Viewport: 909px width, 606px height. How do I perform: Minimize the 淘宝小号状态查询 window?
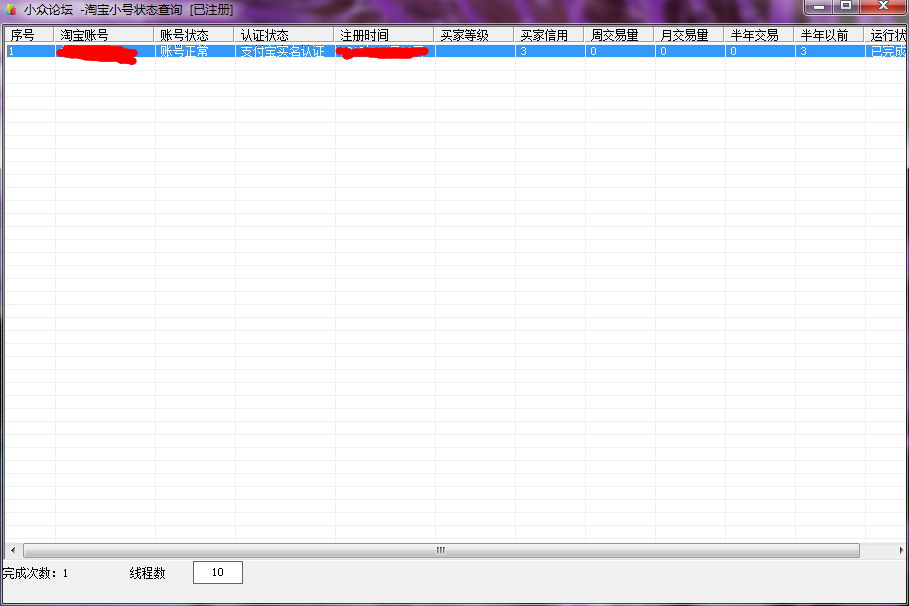point(820,7)
